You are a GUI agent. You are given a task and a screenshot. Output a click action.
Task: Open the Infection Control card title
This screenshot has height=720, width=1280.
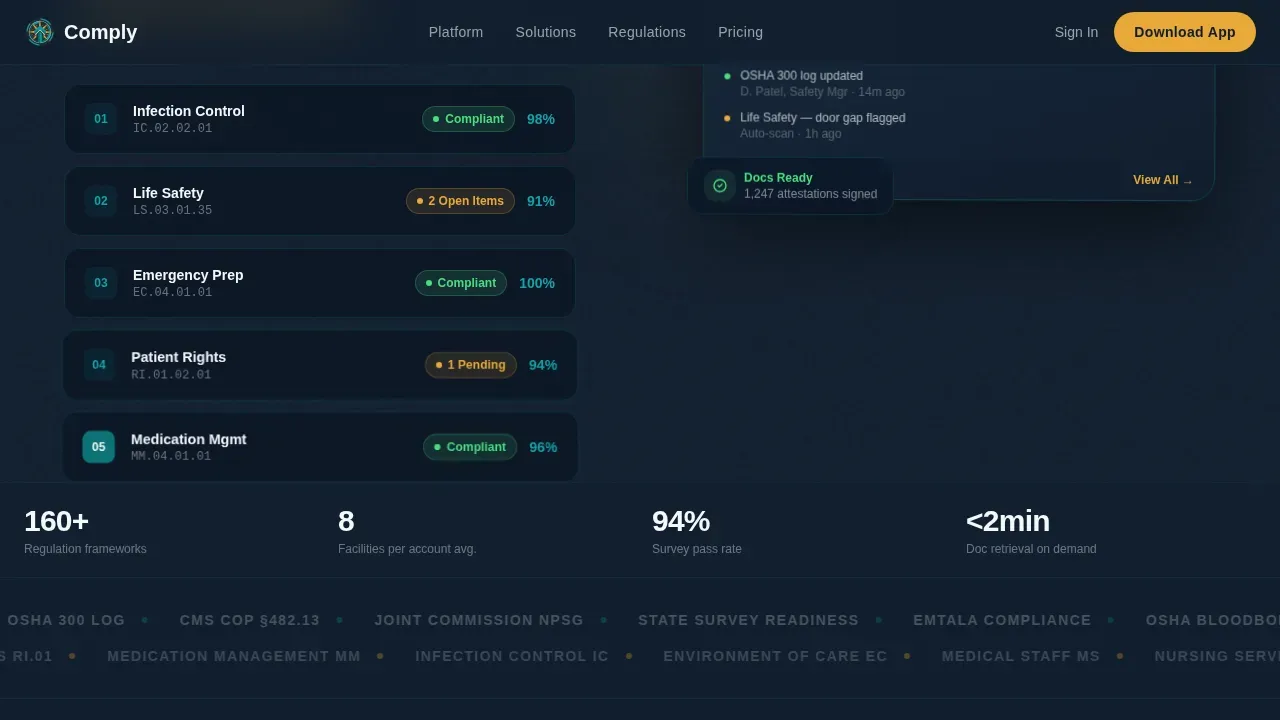click(x=189, y=111)
